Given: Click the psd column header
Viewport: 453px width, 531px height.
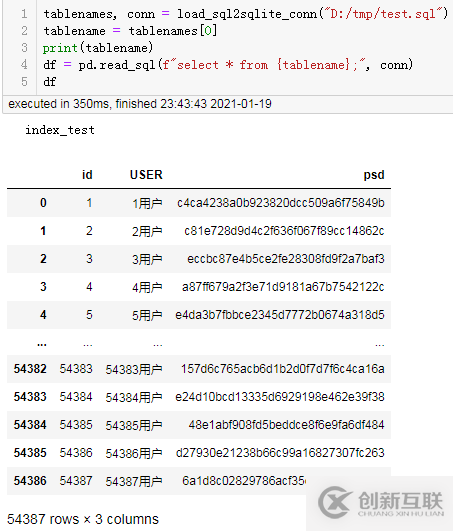Looking at the screenshot, I should pyautogui.click(x=374, y=175).
